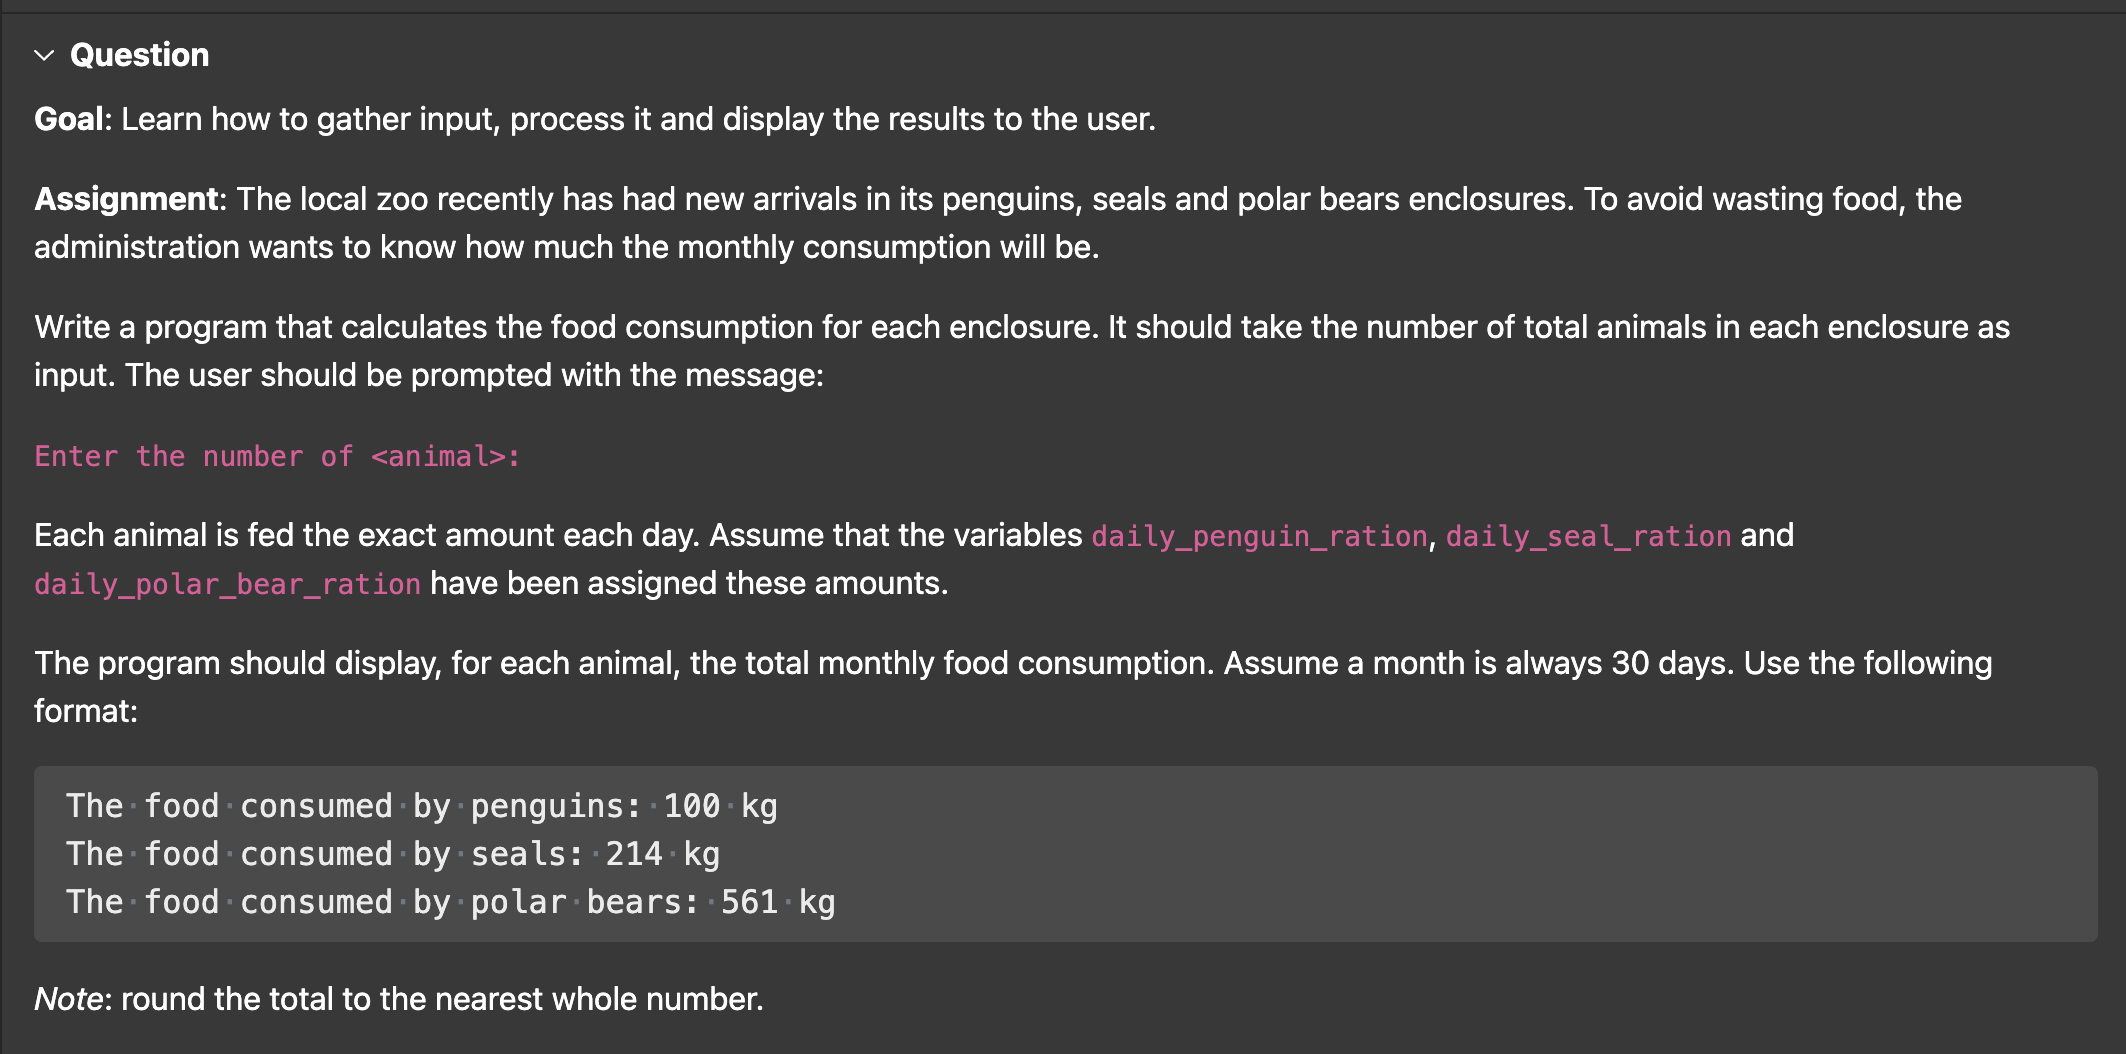The height and width of the screenshot is (1054, 2126).
Task: Select the bold Assignment label
Action: 126,199
